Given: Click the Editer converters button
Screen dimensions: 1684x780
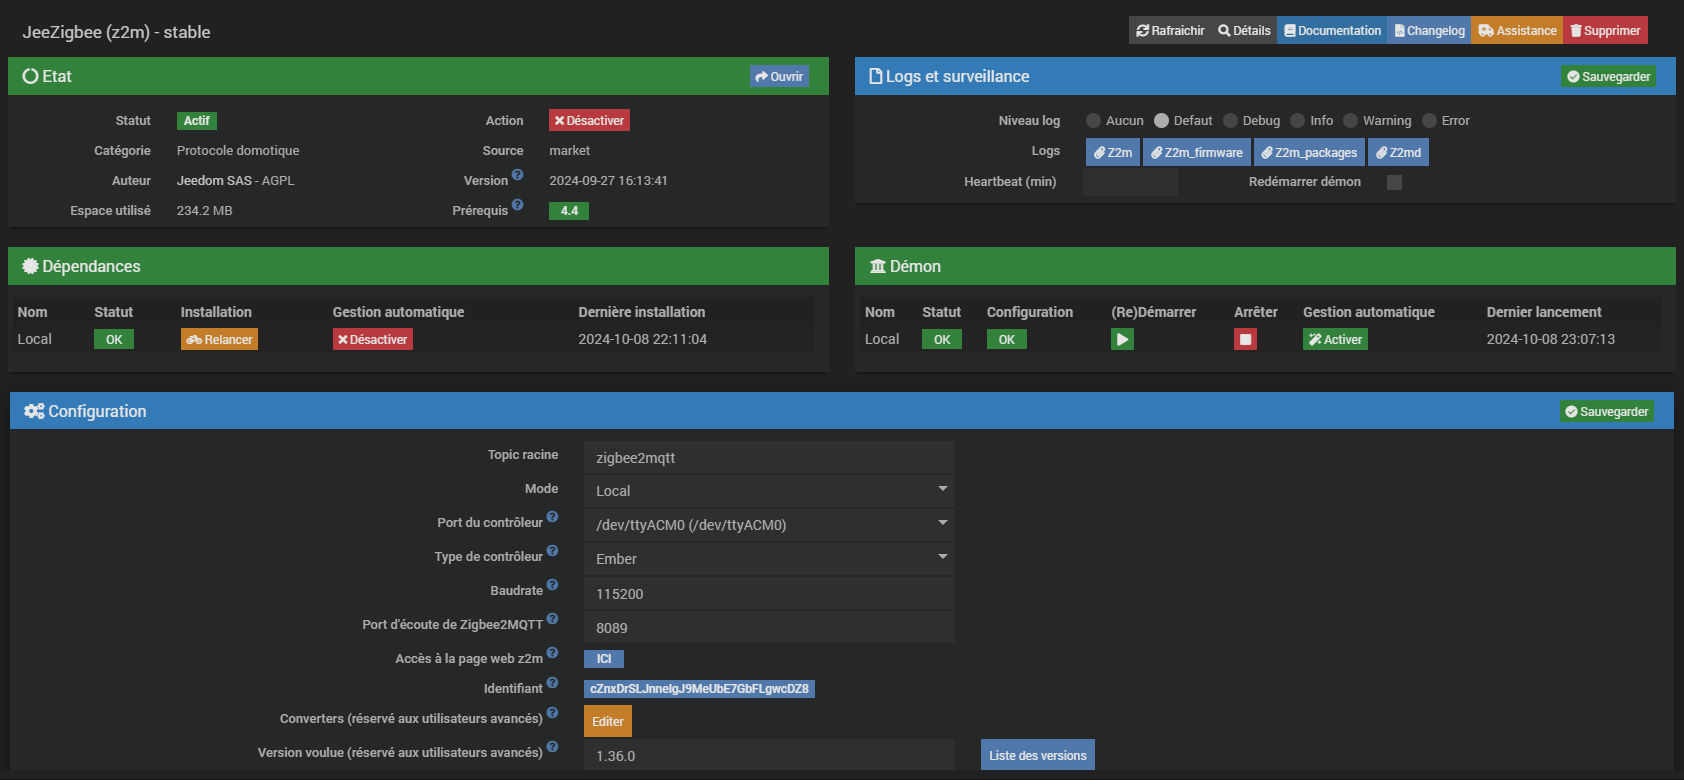Looking at the screenshot, I should 608,721.
